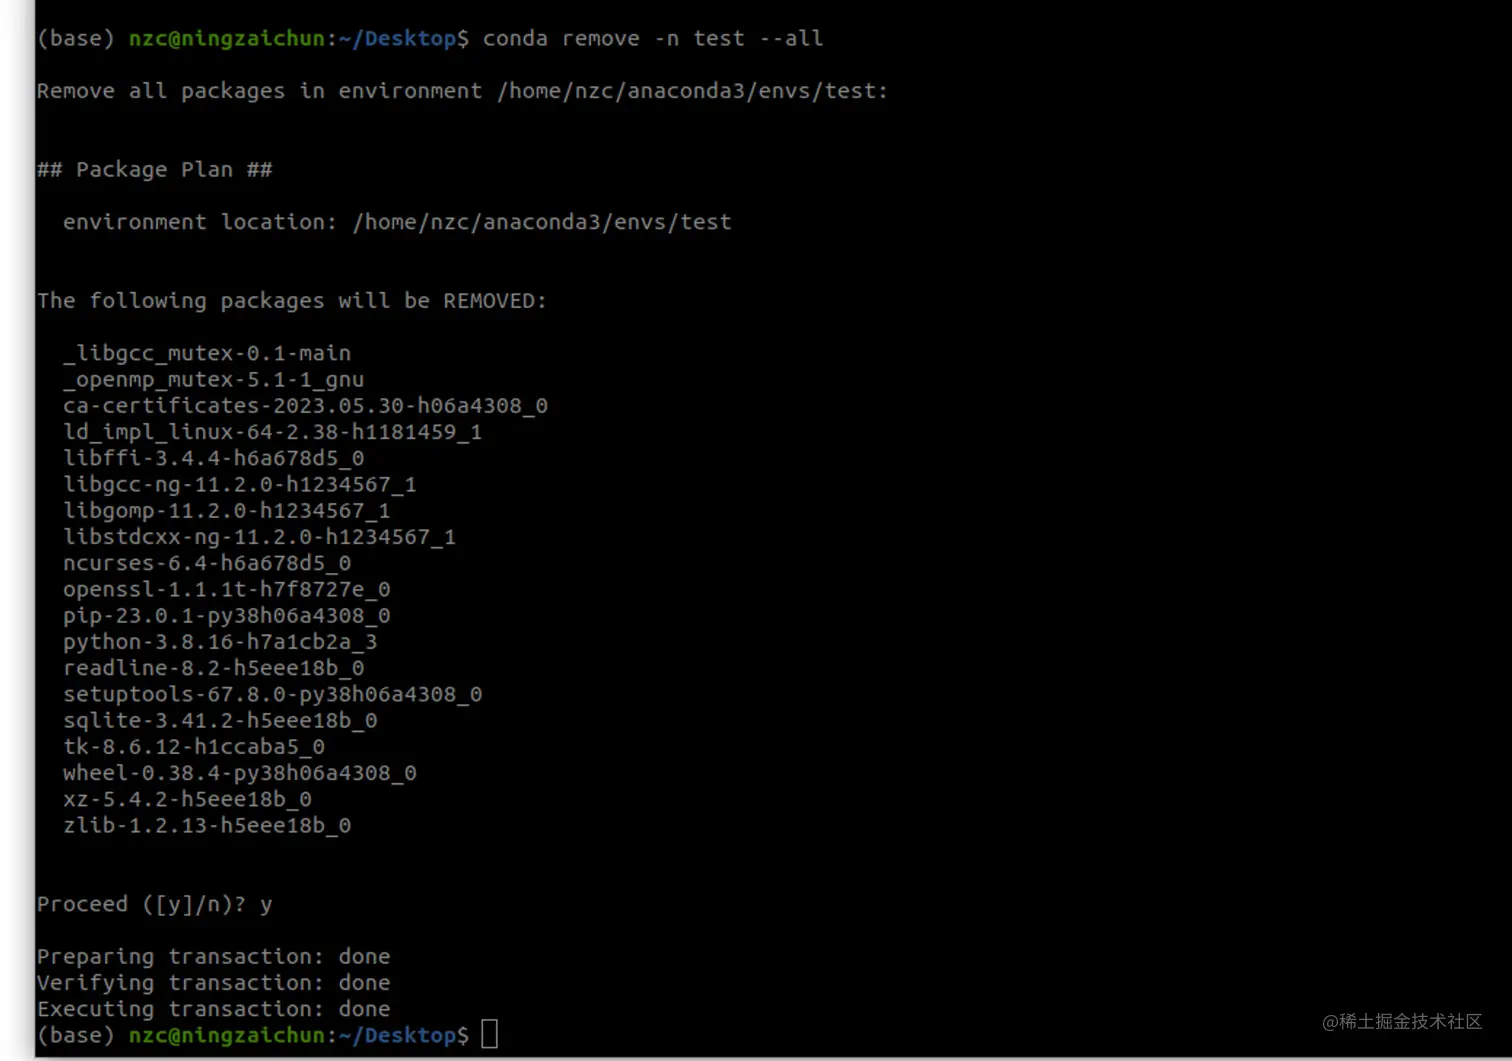The height and width of the screenshot is (1061, 1512).
Task: Click 'nzc@ningzaichun' in the bottom prompt
Action: point(227,1035)
